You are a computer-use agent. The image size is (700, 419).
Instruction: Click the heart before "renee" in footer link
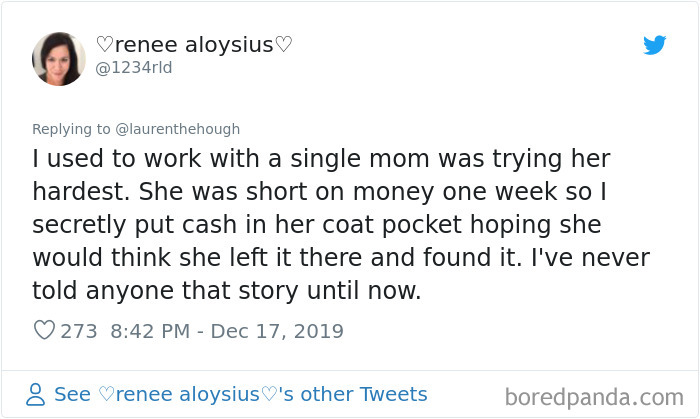coord(104,394)
